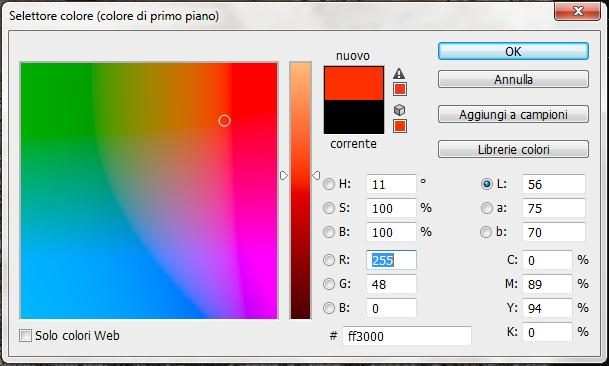Click Aggiungi a campioni button
Image resolution: width=609 pixels, height=366 pixels.
pyautogui.click(x=513, y=114)
